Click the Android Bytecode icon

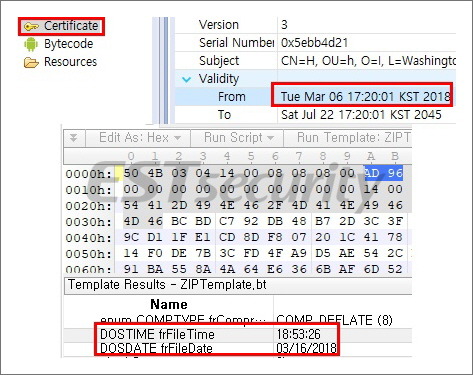pos(31,44)
